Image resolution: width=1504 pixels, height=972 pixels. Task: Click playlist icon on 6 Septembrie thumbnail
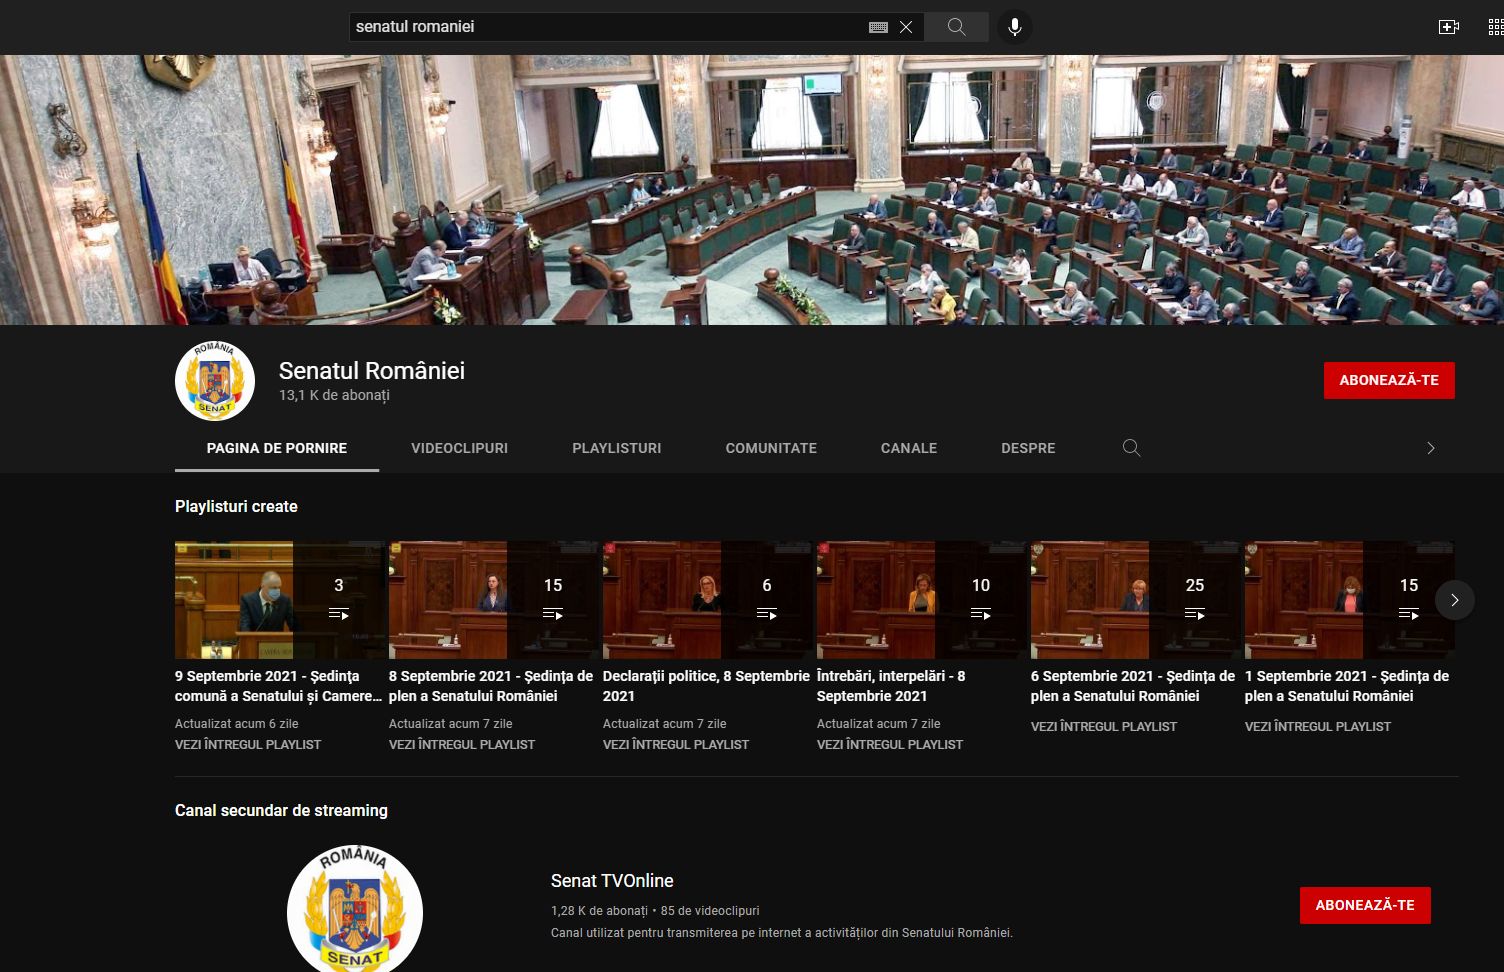point(1194,614)
